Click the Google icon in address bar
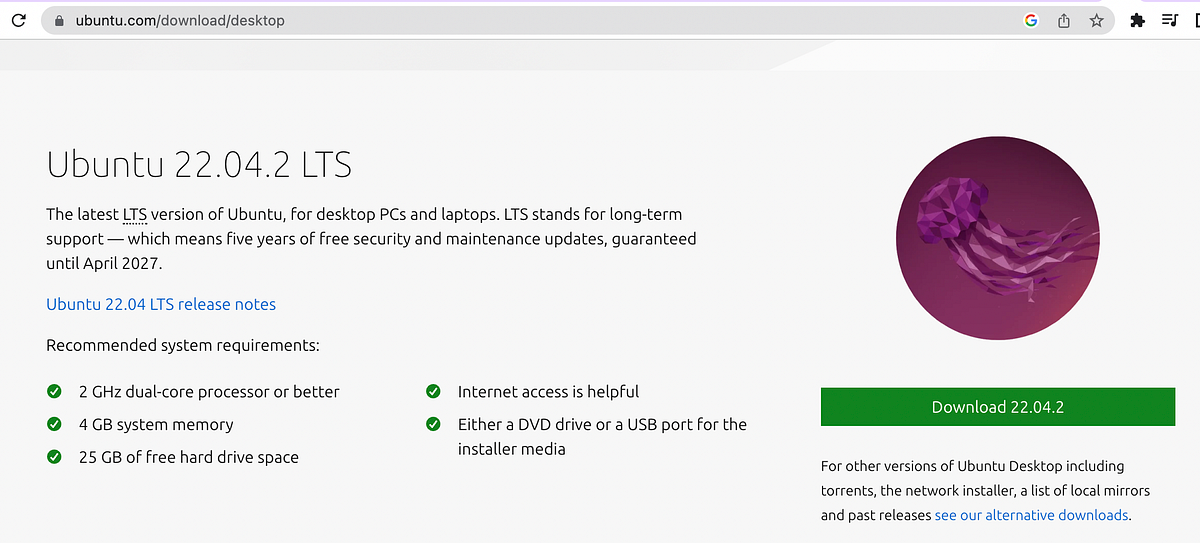Viewport: 1200px width, 543px height. click(1031, 20)
